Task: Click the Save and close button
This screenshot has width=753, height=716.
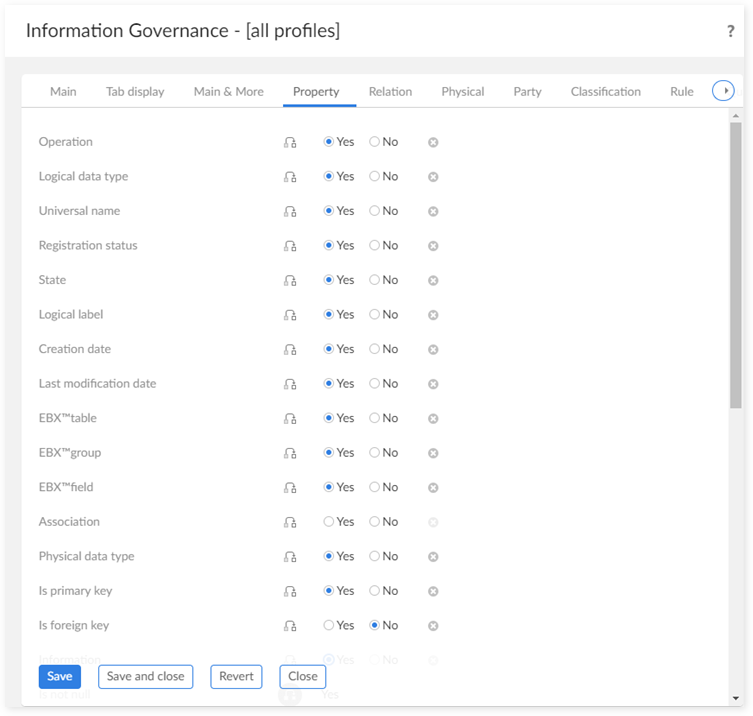Action: click(x=145, y=676)
